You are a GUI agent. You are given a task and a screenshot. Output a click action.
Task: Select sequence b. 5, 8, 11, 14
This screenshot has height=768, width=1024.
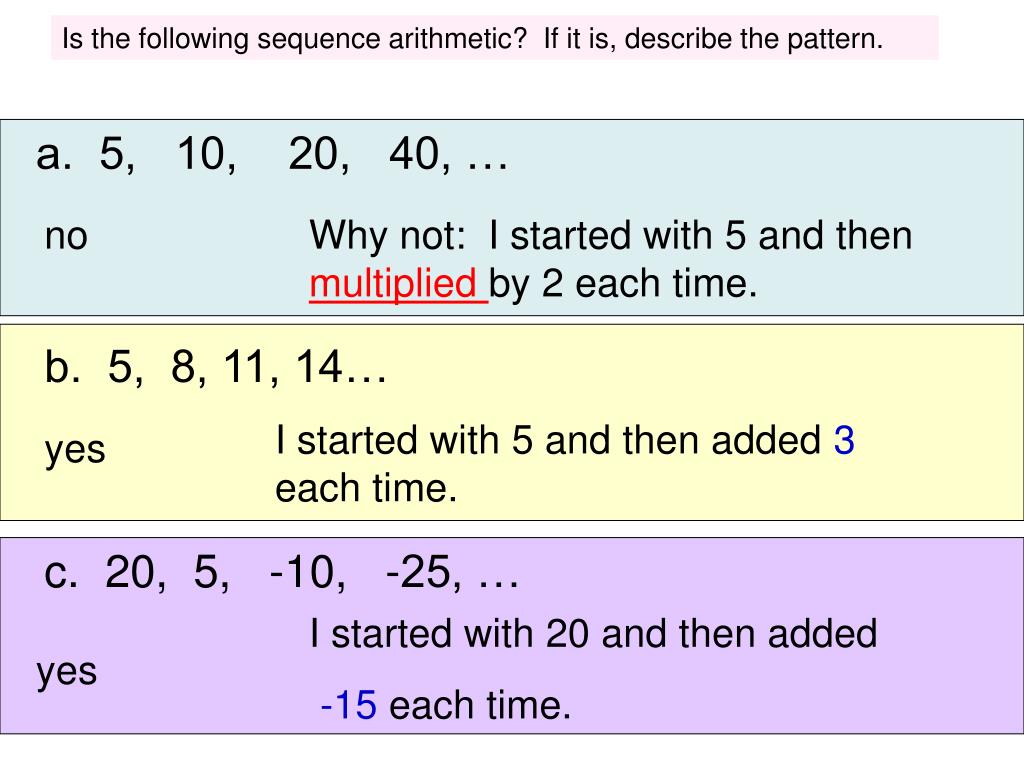[x=216, y=366]
